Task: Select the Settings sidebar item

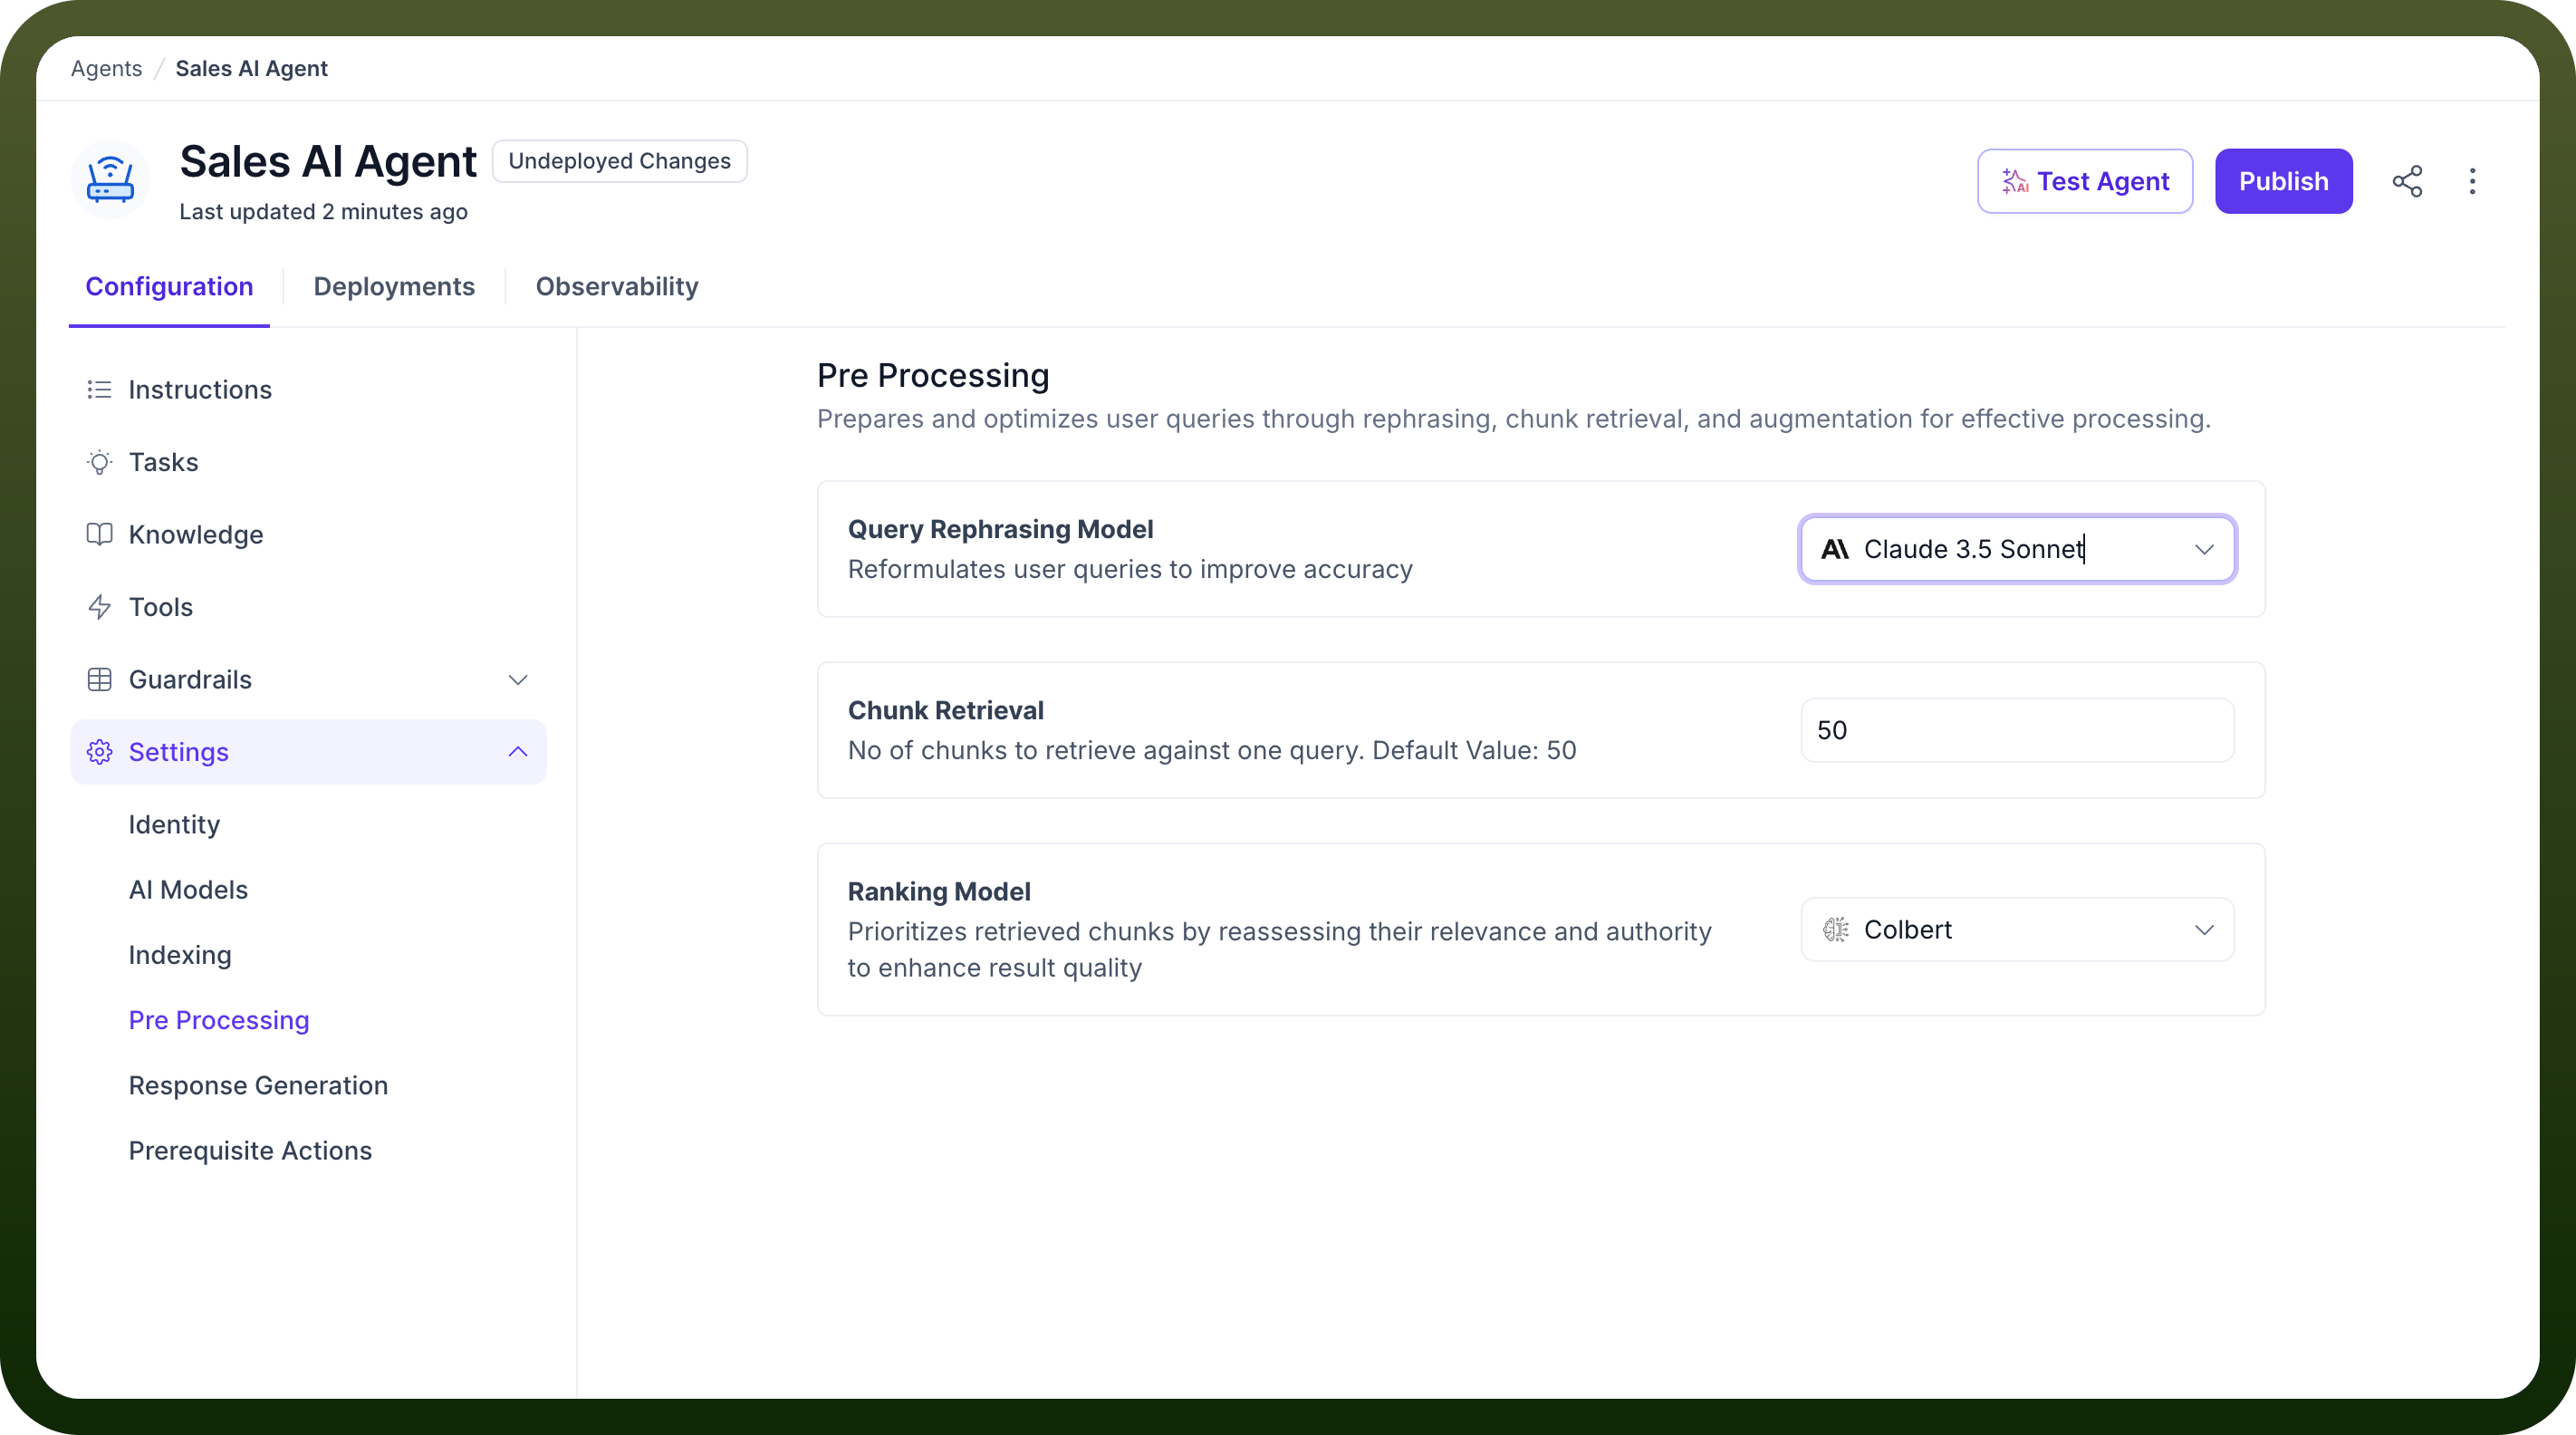Action: pos(308,752)
